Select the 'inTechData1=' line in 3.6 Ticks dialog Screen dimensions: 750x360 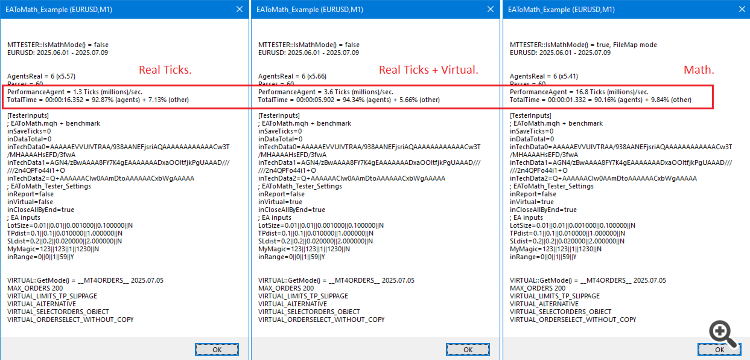pos(370,166)
